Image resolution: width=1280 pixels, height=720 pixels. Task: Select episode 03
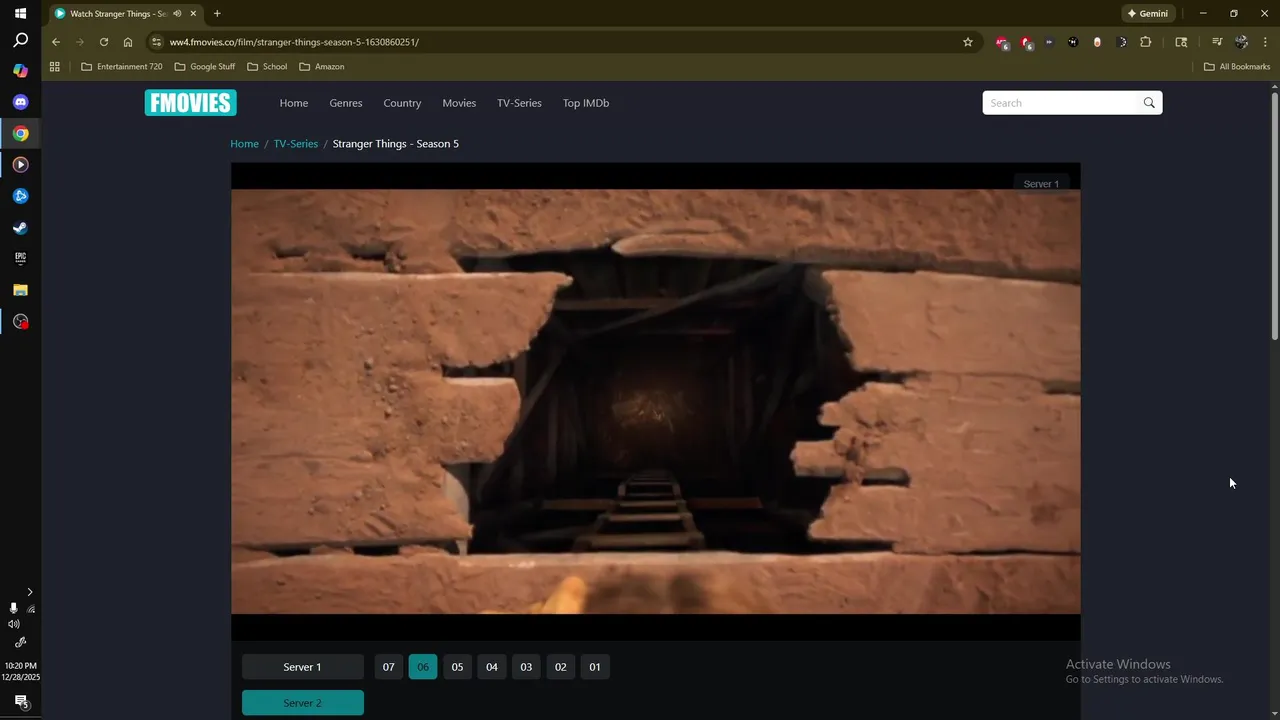point(526,667)
